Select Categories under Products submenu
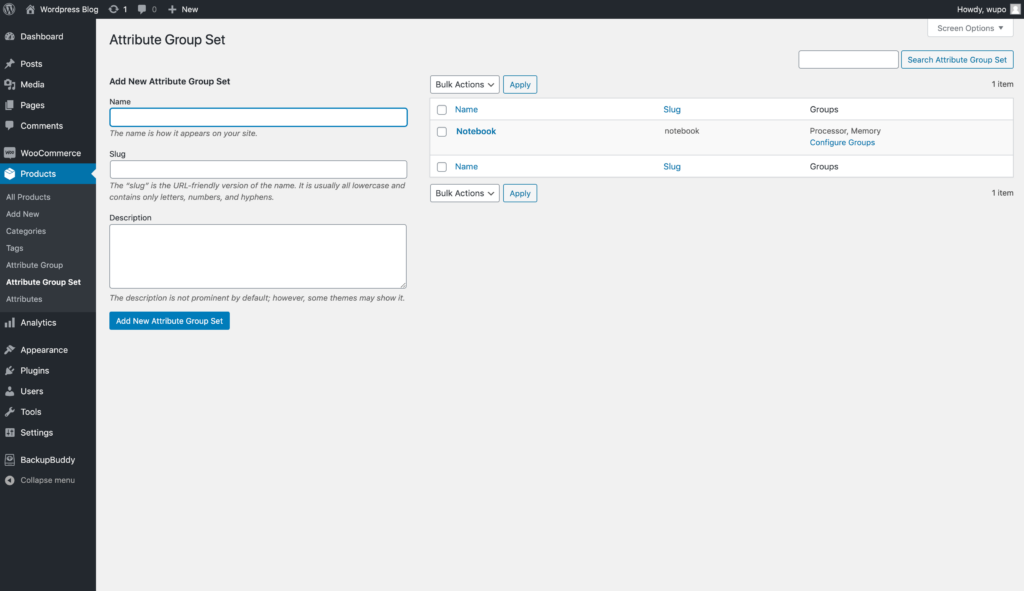Screen dimensions: 1024x591 click(x=26, y=231)
